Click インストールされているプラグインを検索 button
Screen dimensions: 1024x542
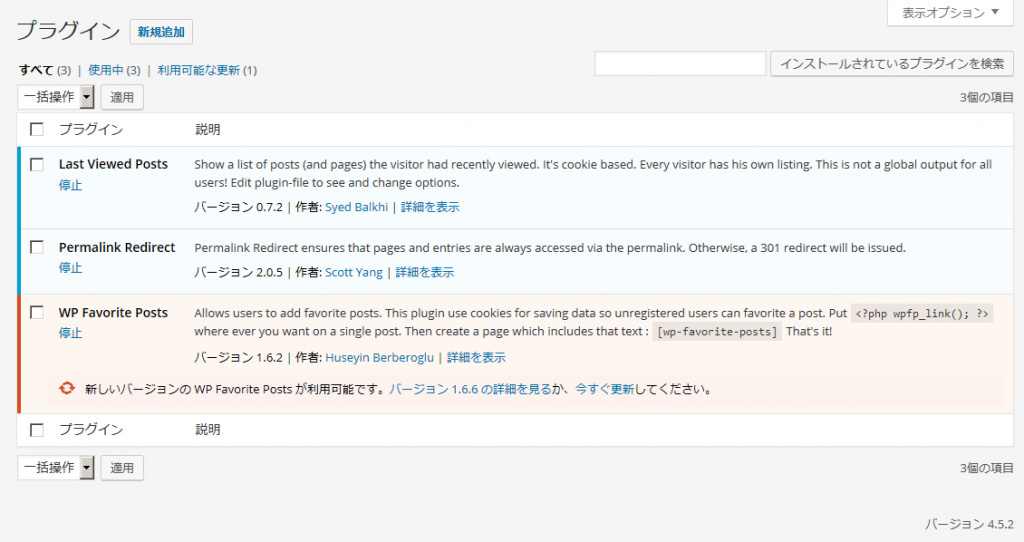pyautogui.click(x=892, y=64)
